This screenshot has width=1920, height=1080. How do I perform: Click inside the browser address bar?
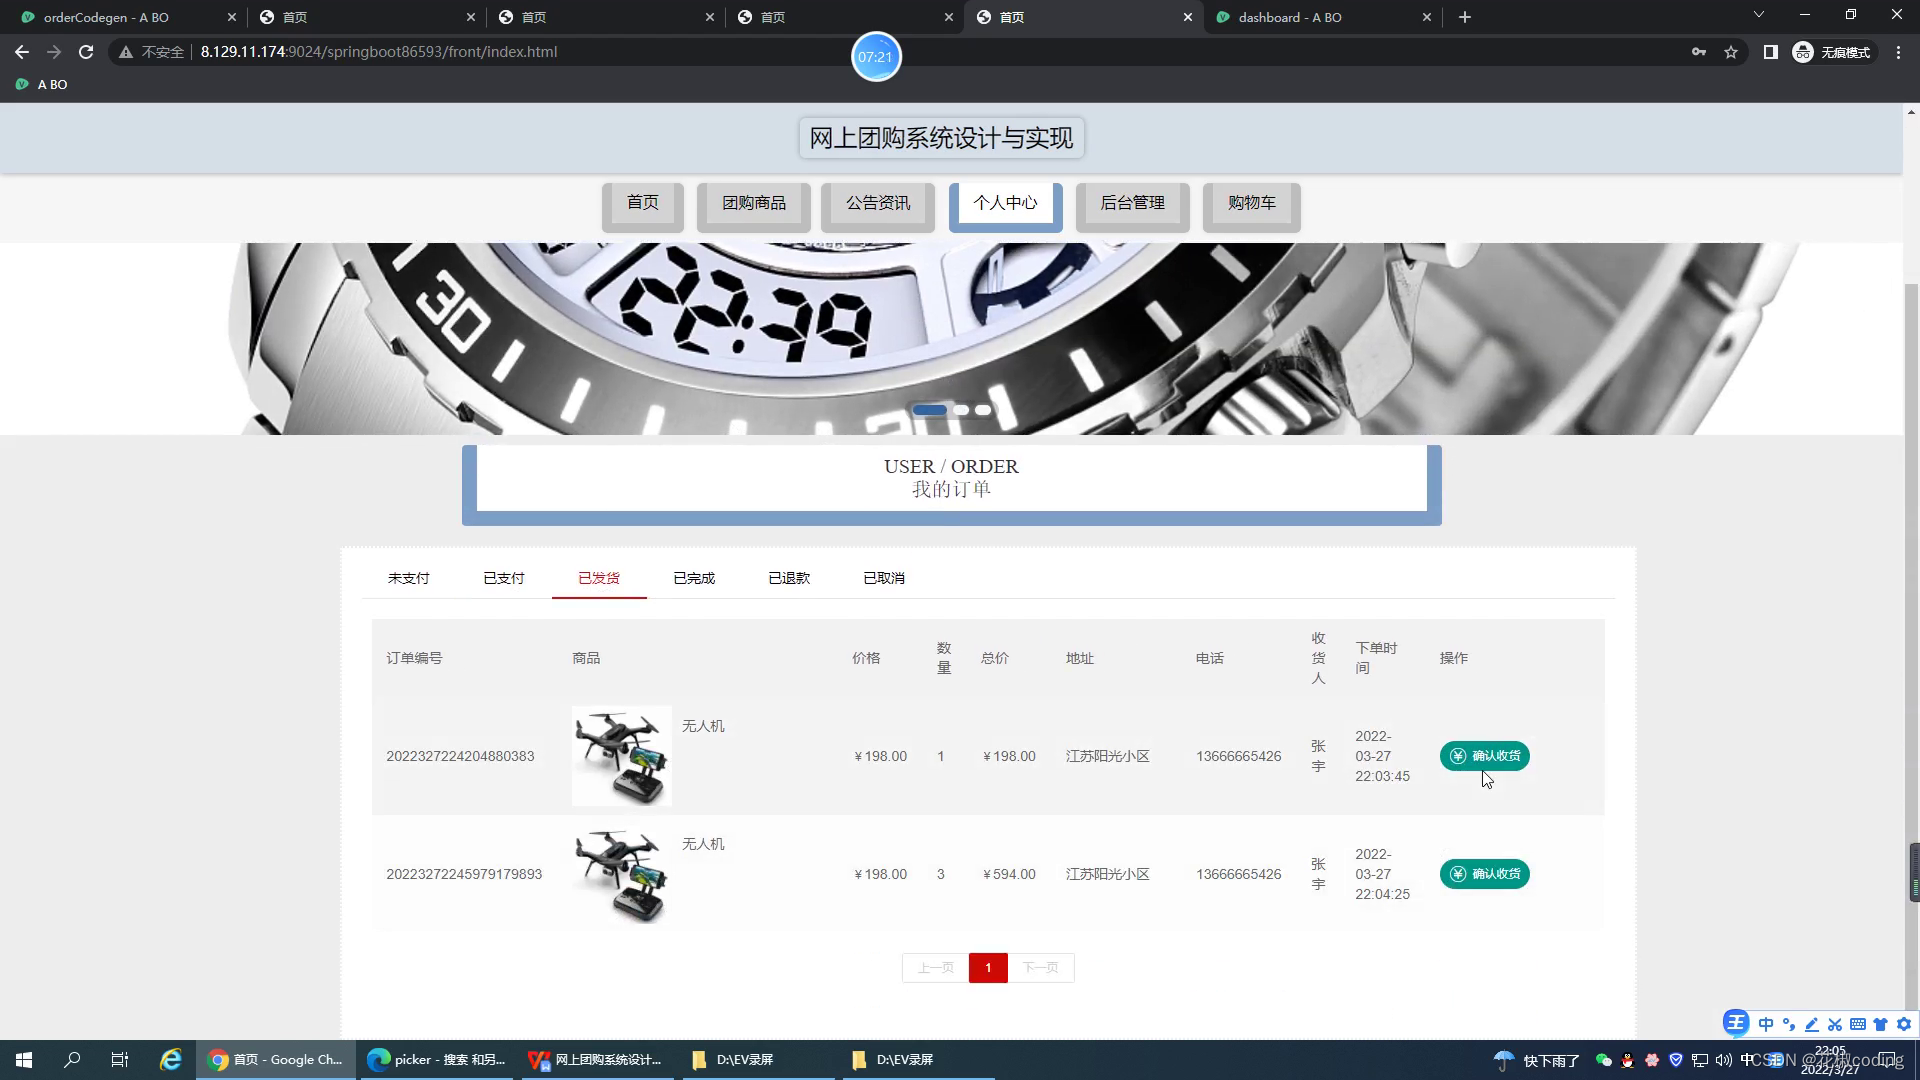click(x=900, y=52)
